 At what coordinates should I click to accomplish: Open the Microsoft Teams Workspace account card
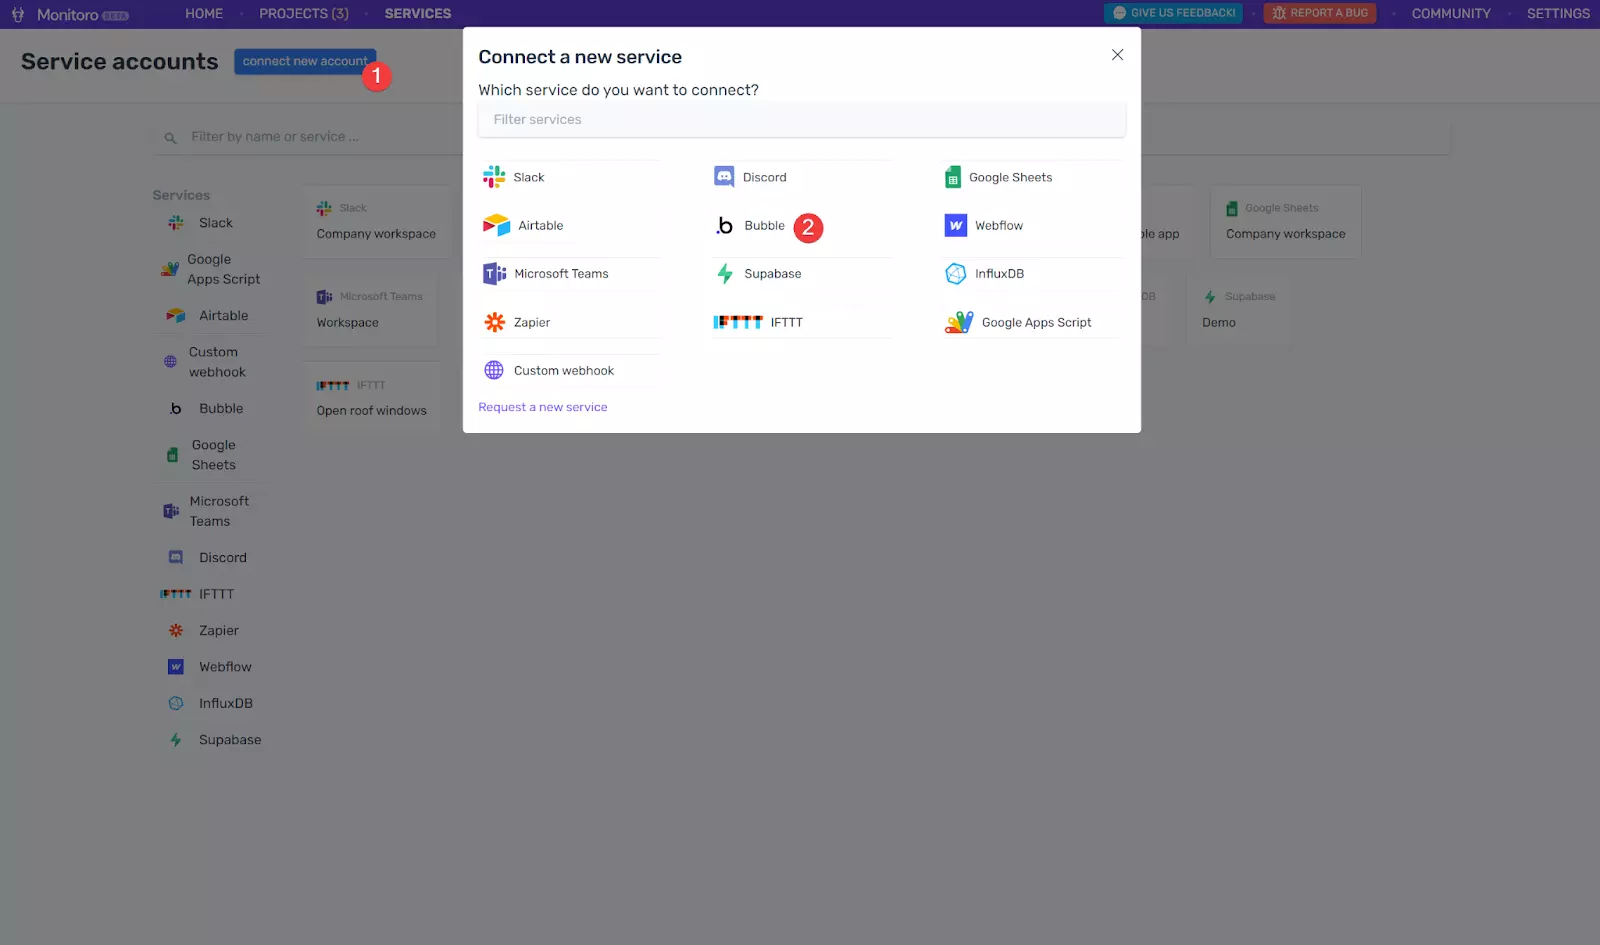(x=371, y=310)
